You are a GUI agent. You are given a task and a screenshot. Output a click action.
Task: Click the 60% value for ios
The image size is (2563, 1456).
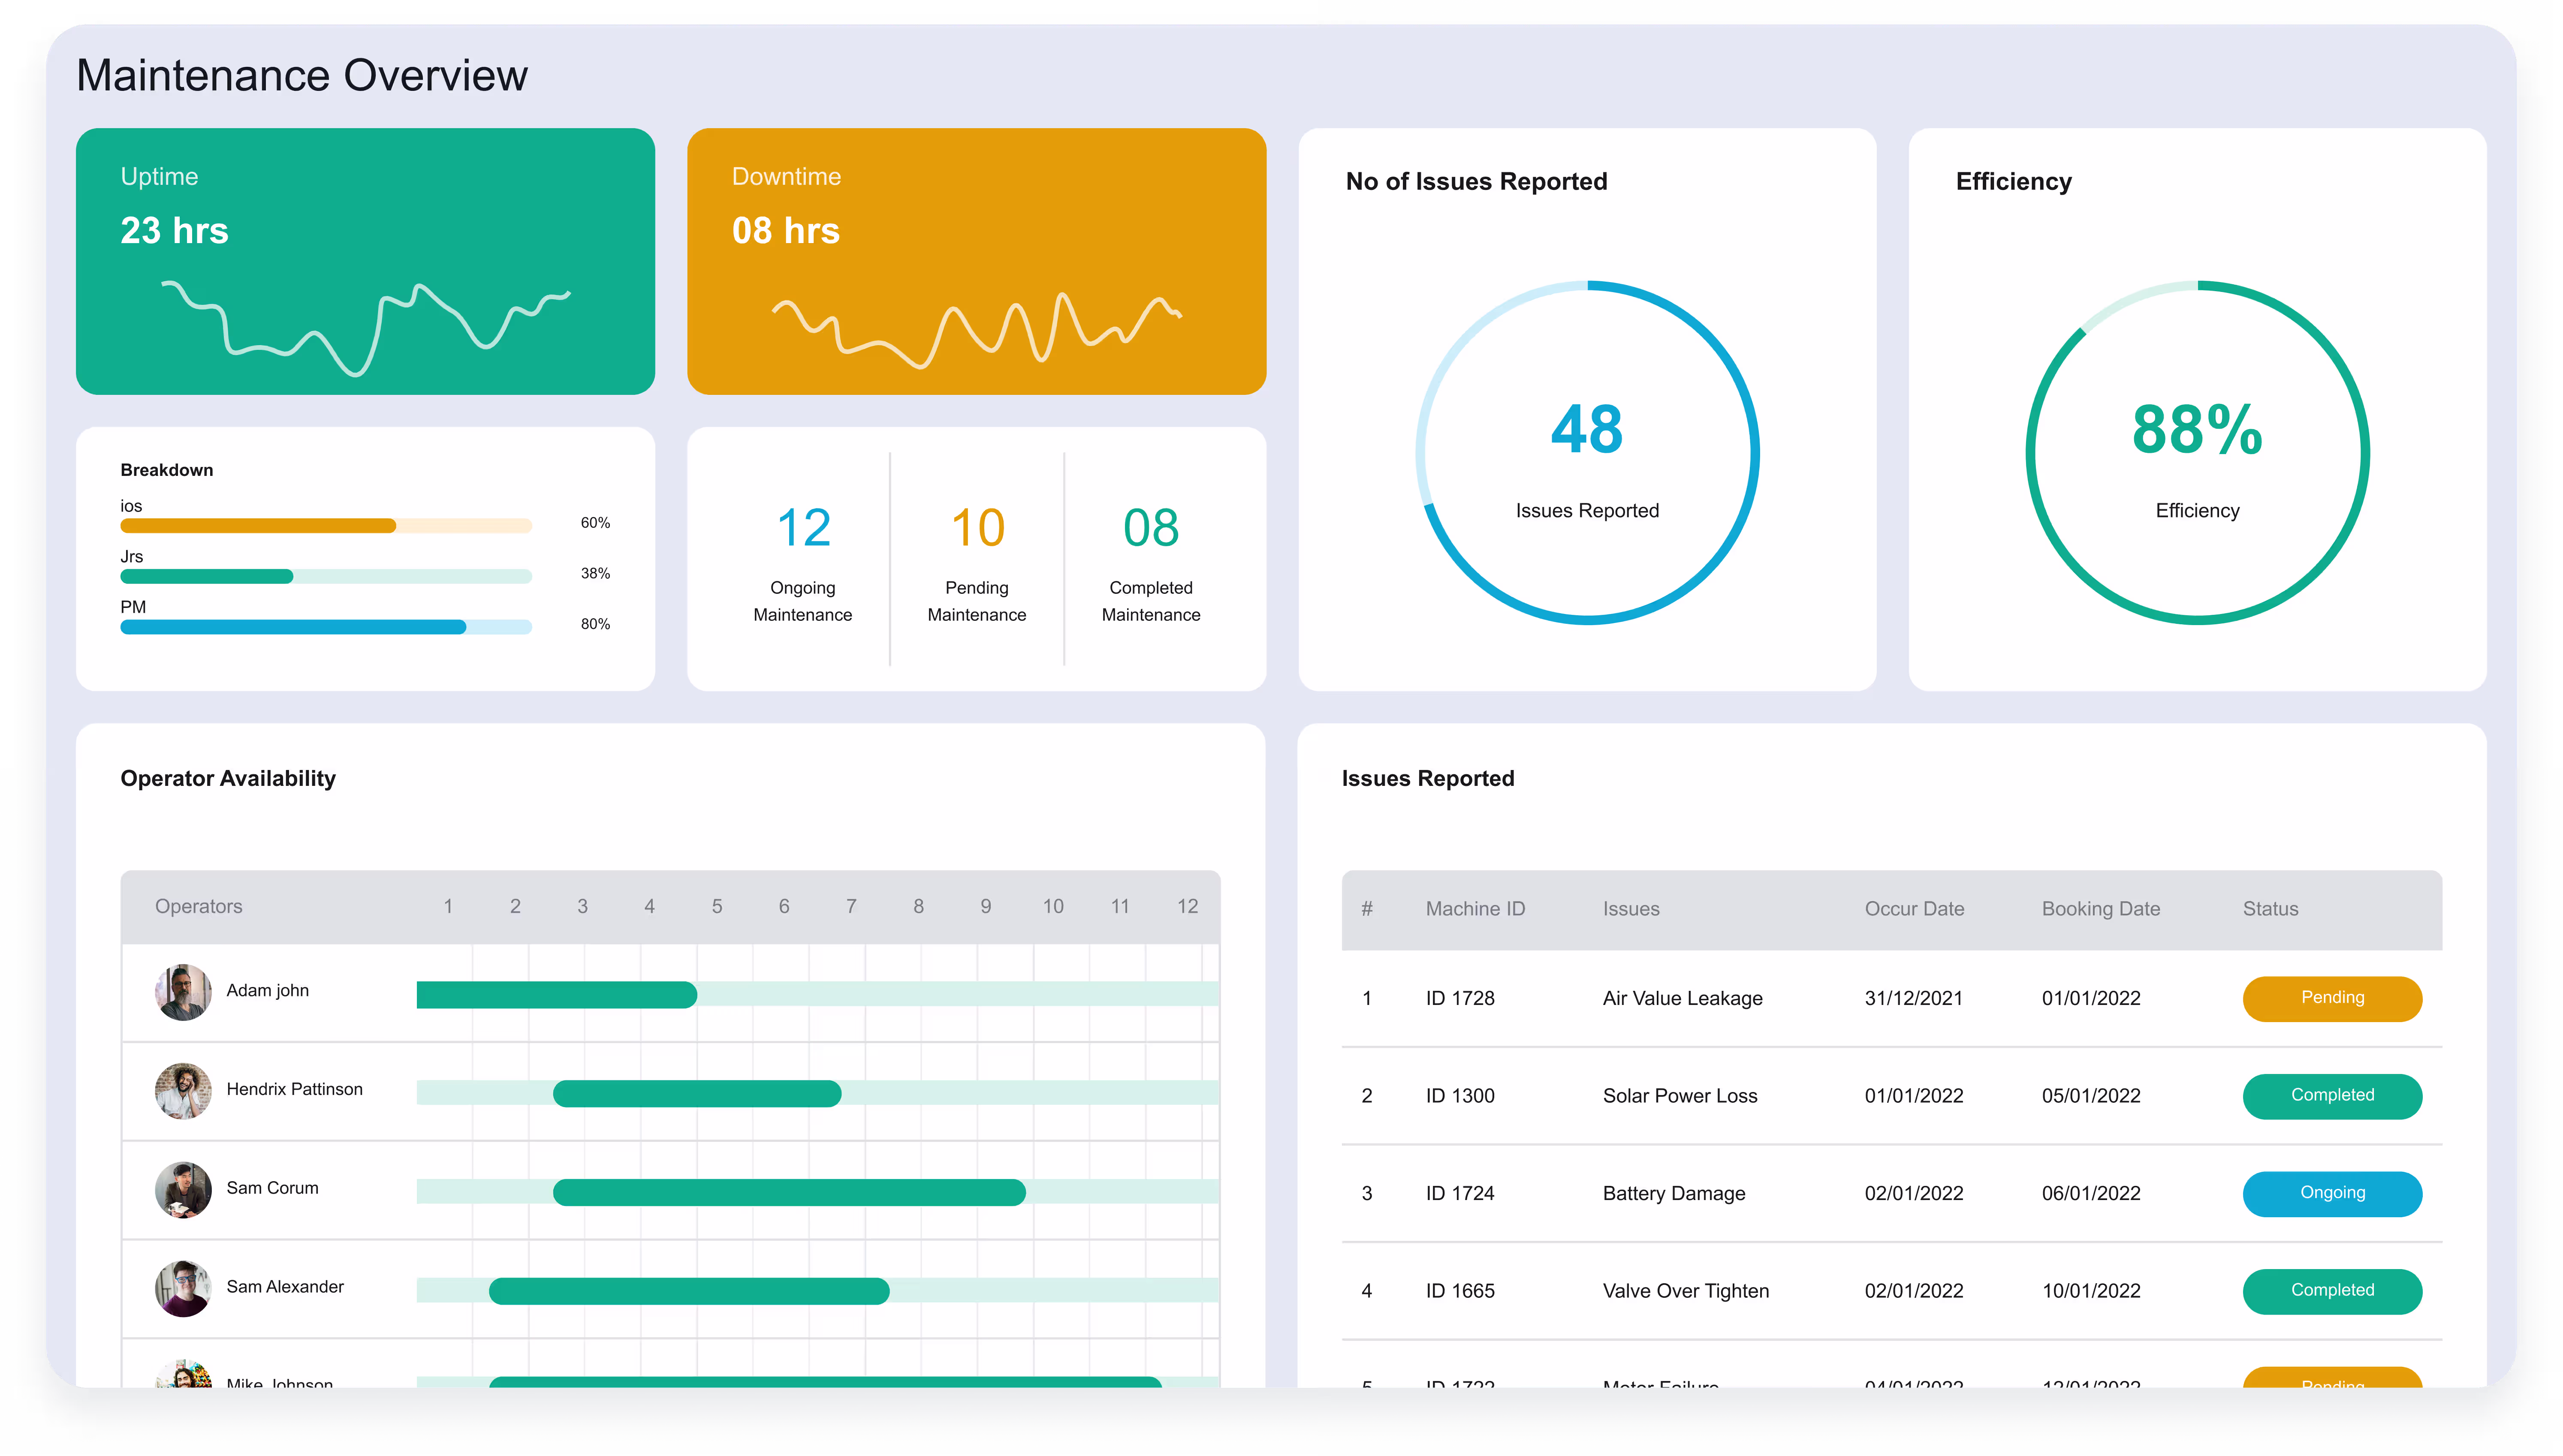[595, 523]
